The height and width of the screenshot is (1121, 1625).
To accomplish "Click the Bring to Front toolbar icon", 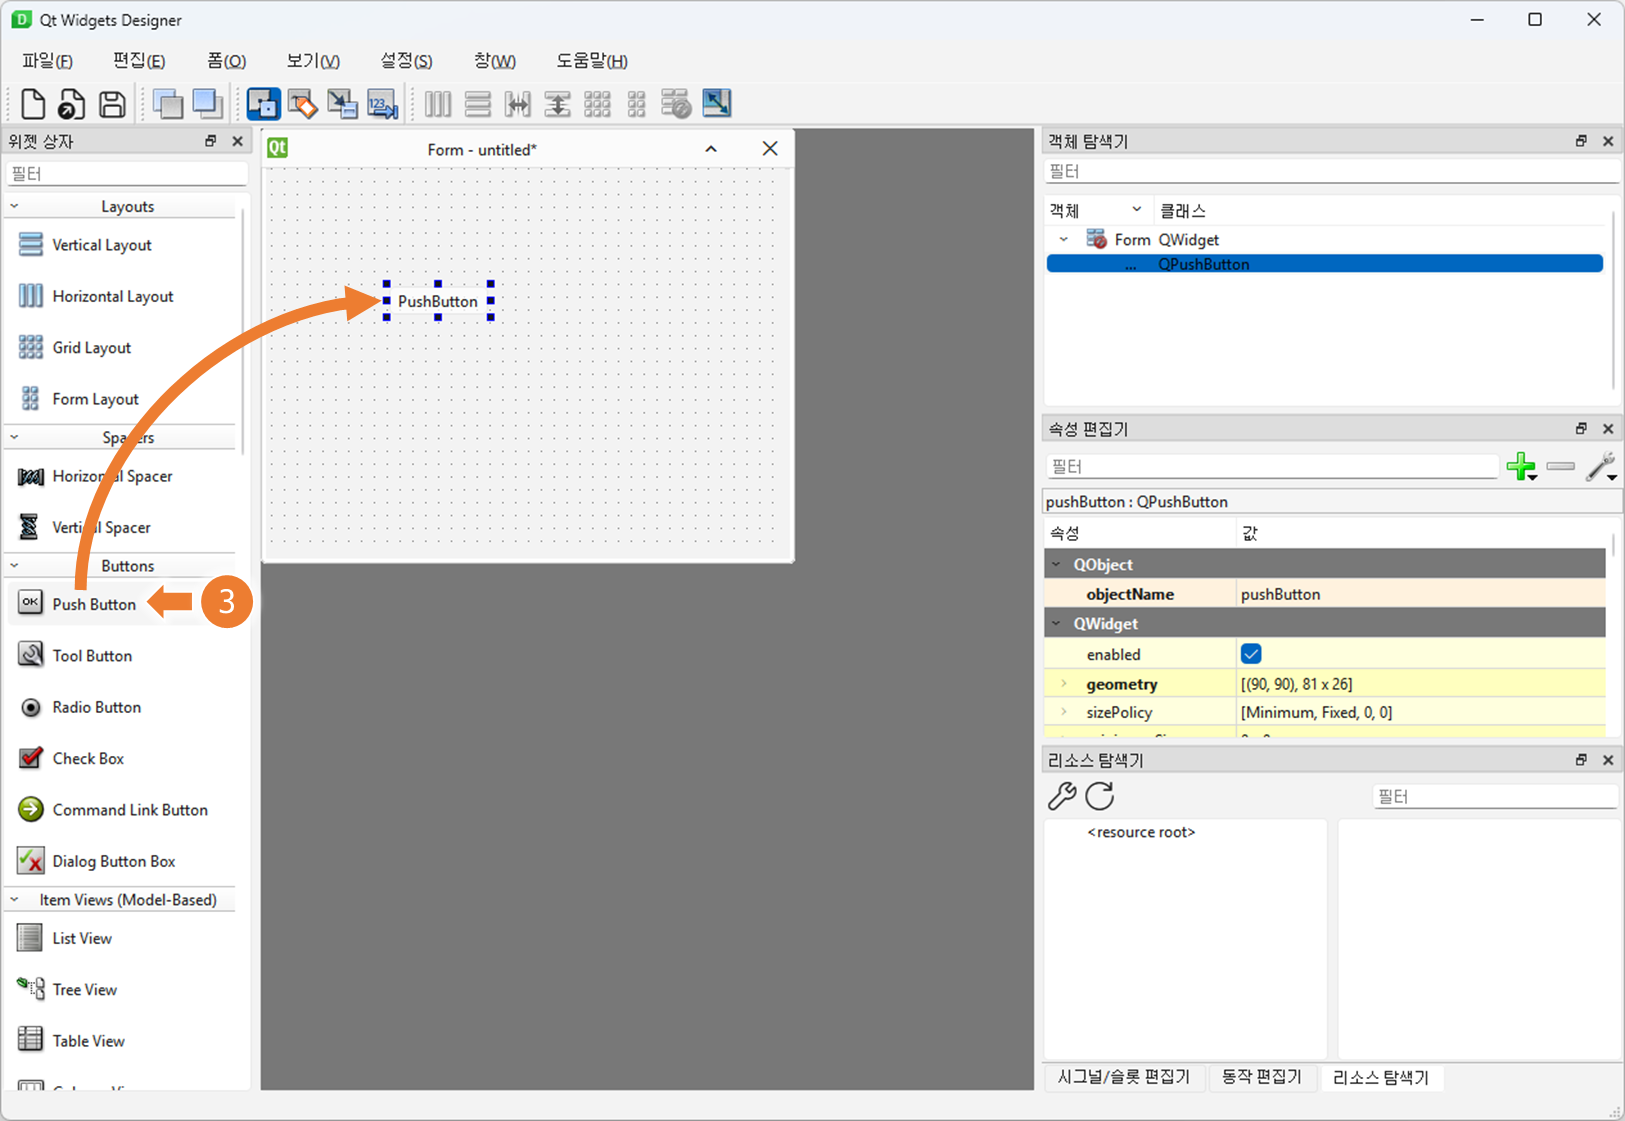I will (x=208, y=103).
